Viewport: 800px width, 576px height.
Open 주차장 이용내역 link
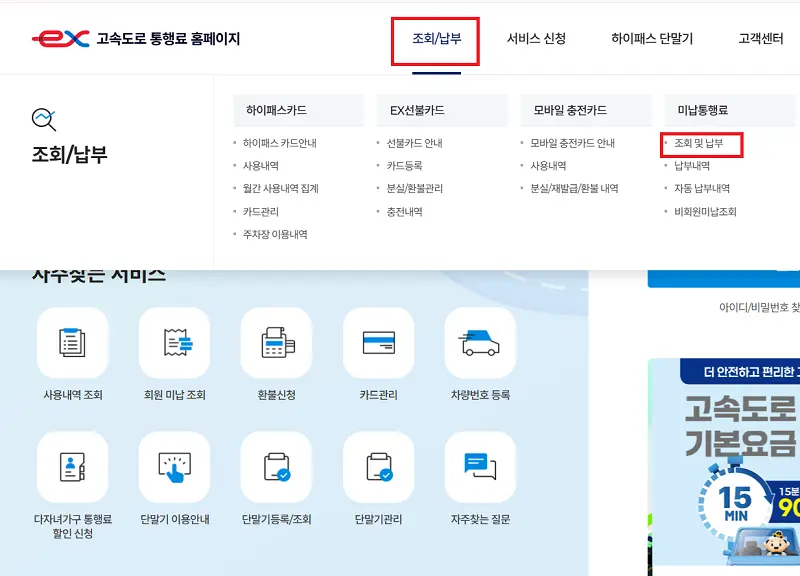pos(275,234)
